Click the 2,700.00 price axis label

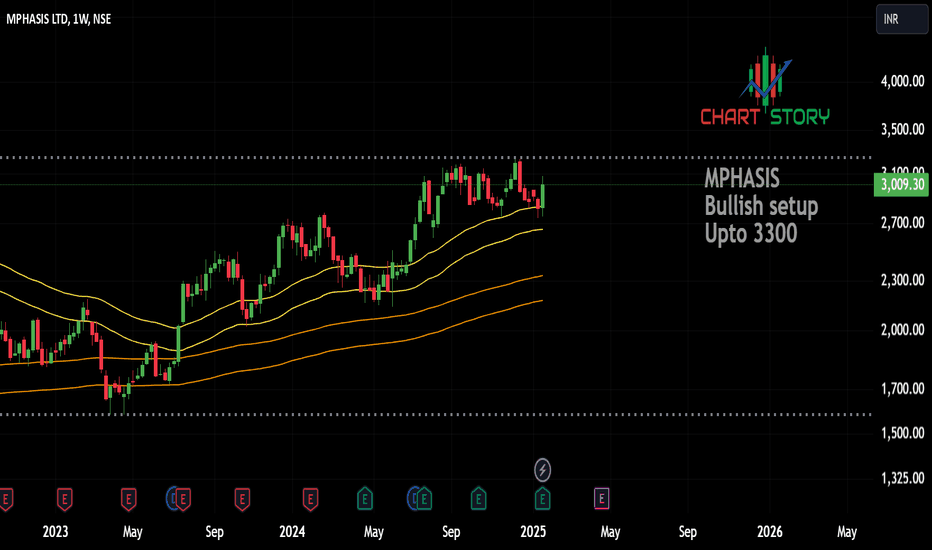click(902, 223)
